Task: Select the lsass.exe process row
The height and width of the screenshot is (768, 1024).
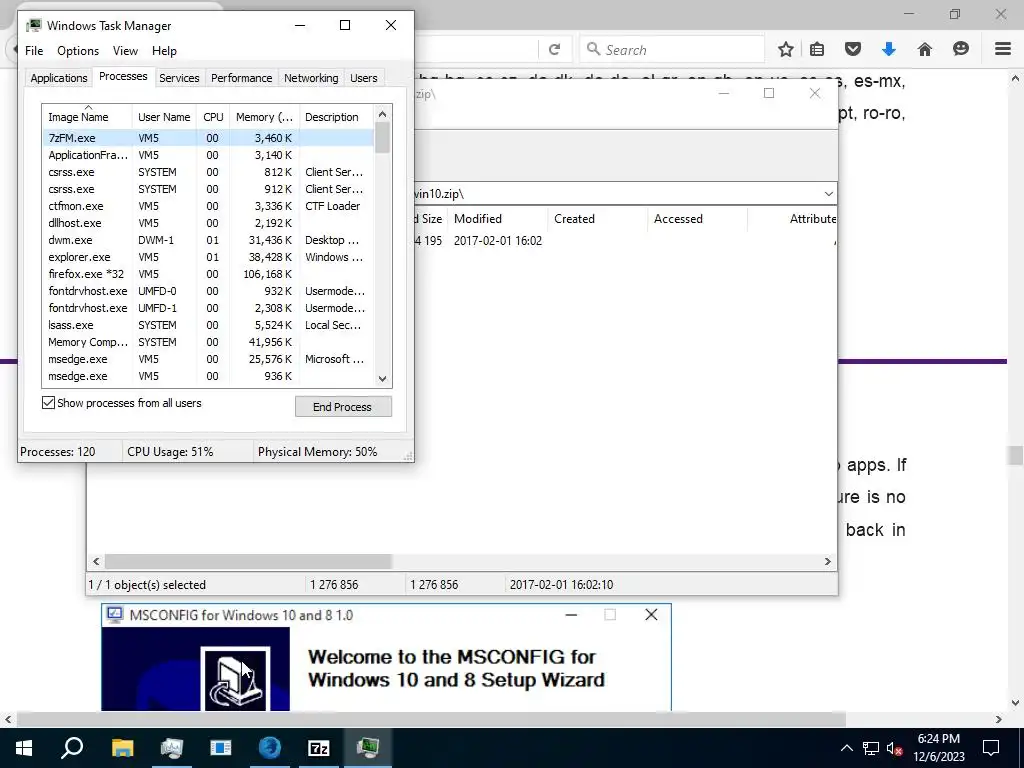Action: 208,325
